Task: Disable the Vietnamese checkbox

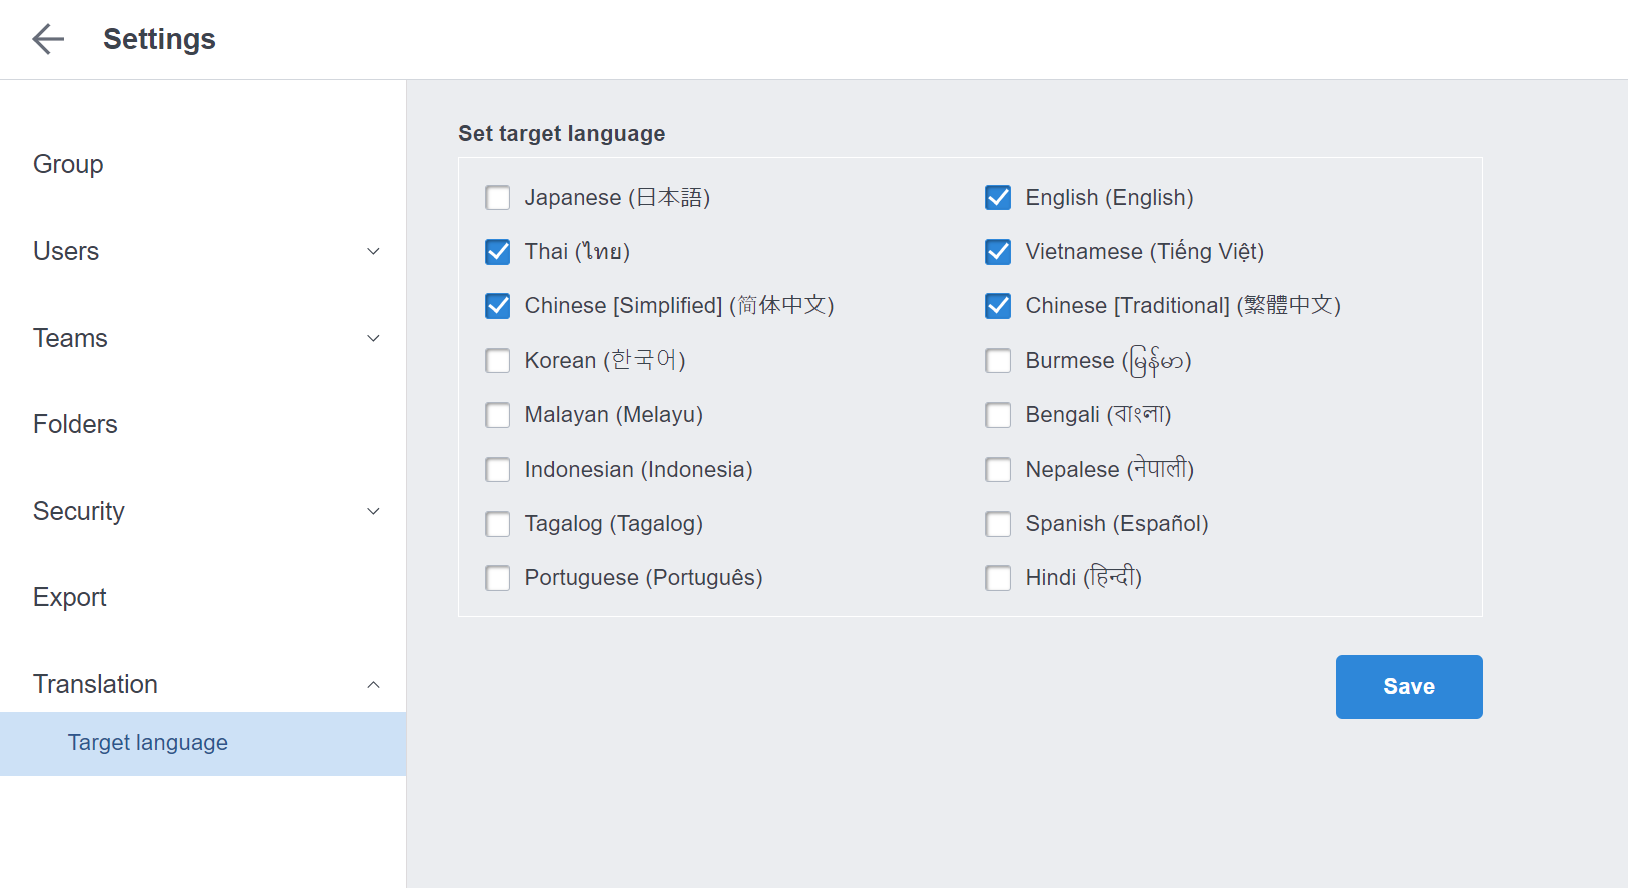Action: (998, 252)
